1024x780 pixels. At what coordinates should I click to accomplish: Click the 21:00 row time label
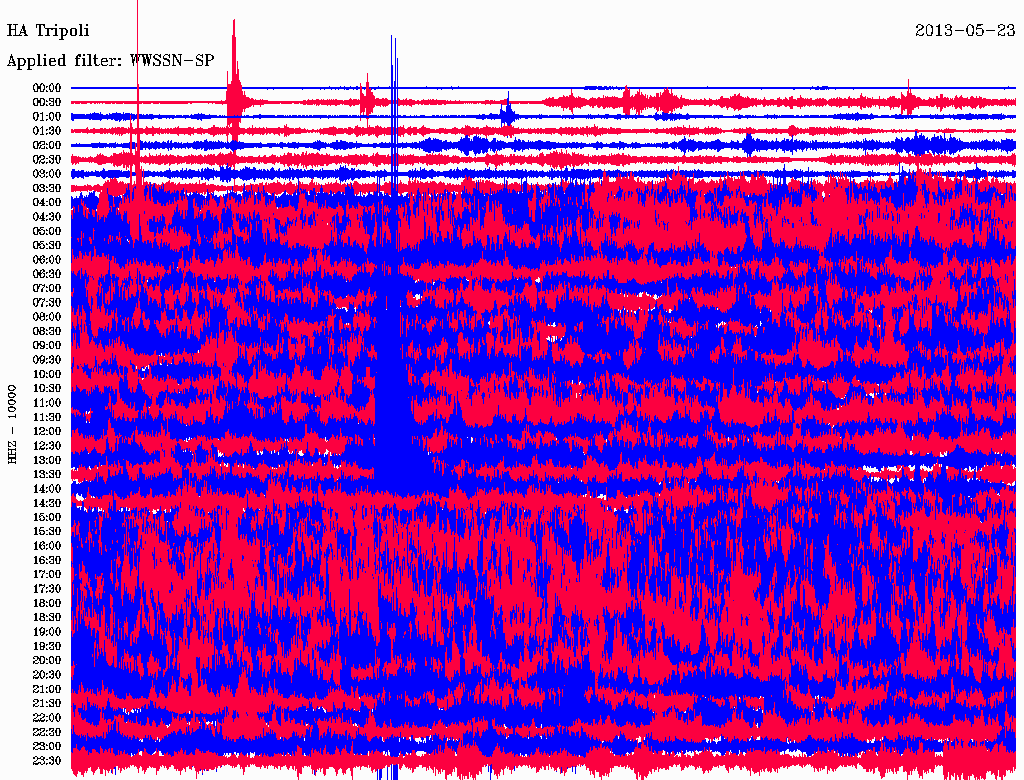click(47, 689)
